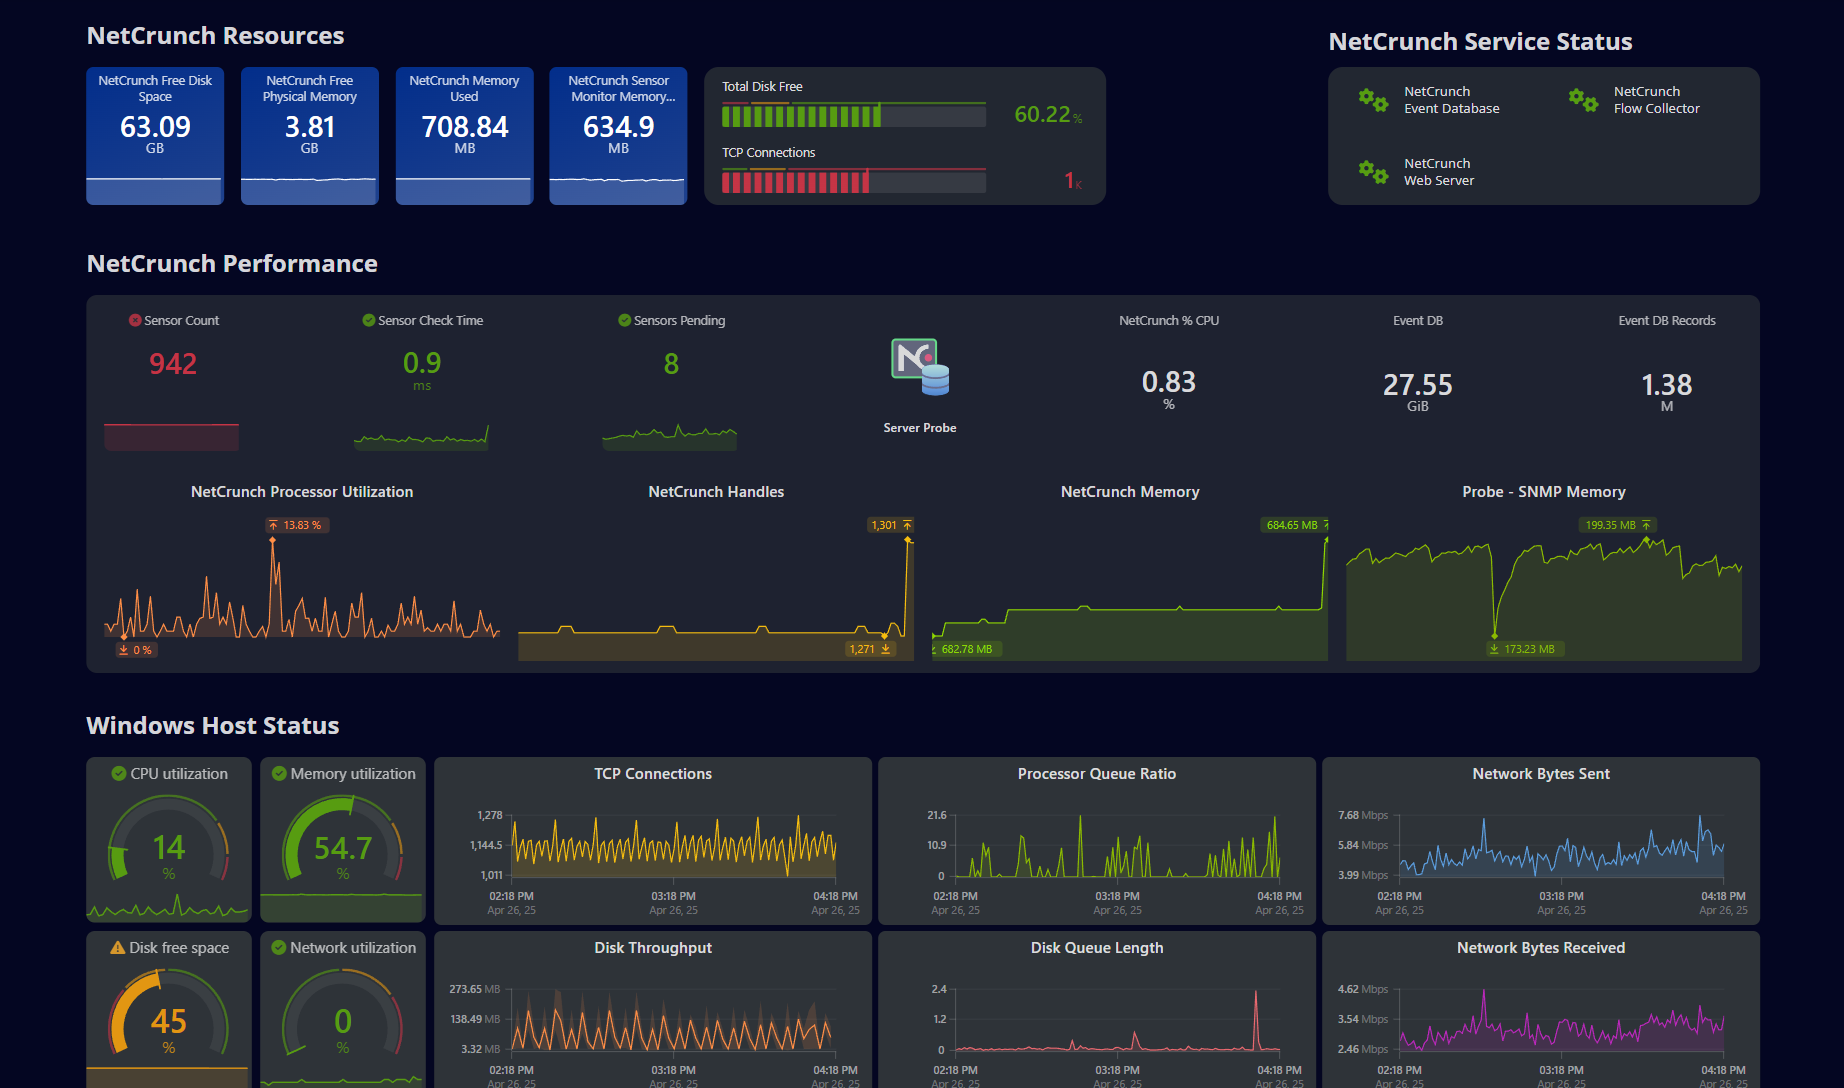Click the 1,301 peak marker in NetCrunch Handles
The width and height of the screenshot is (1844, 1088).
890,525
